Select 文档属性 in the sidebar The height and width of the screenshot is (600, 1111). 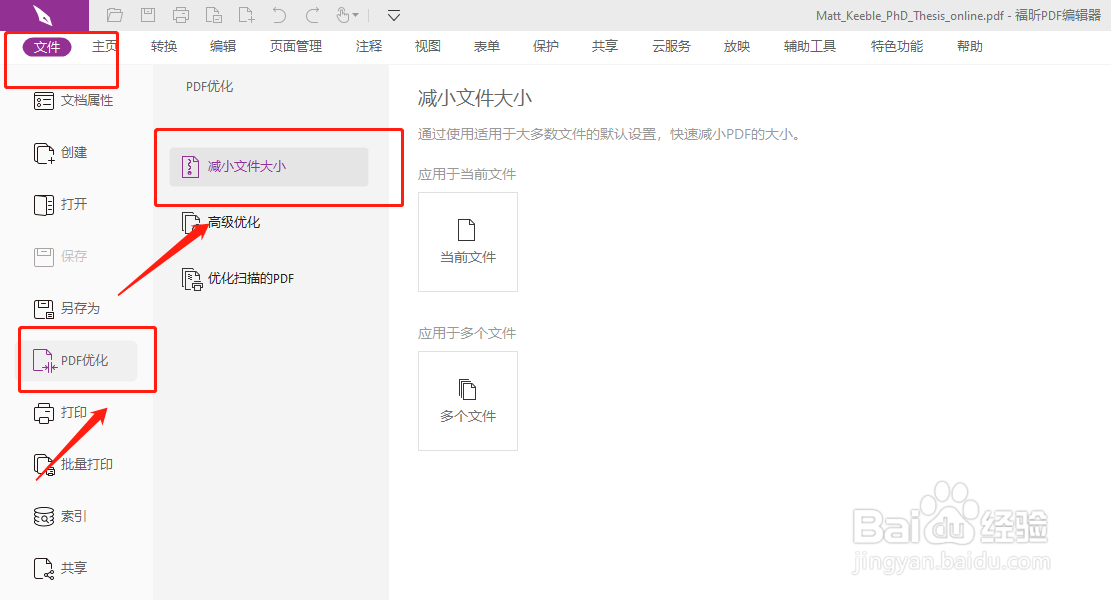pyautogui.click(x=86, y=100)
